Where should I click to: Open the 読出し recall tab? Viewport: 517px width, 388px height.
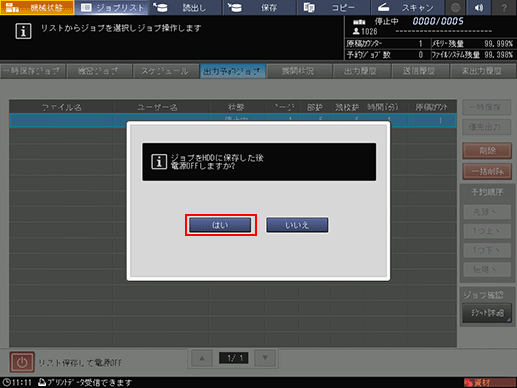185,7
